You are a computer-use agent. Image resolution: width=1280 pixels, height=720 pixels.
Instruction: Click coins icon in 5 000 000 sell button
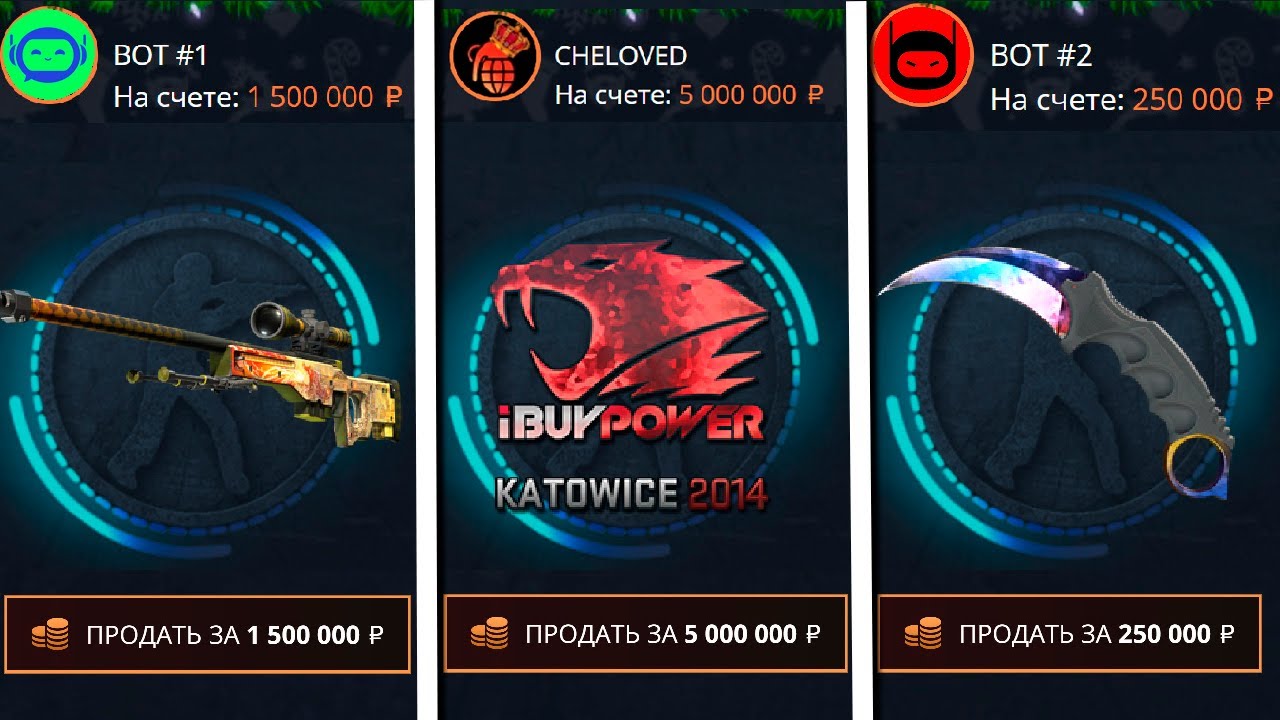click(x=489, y=635)
